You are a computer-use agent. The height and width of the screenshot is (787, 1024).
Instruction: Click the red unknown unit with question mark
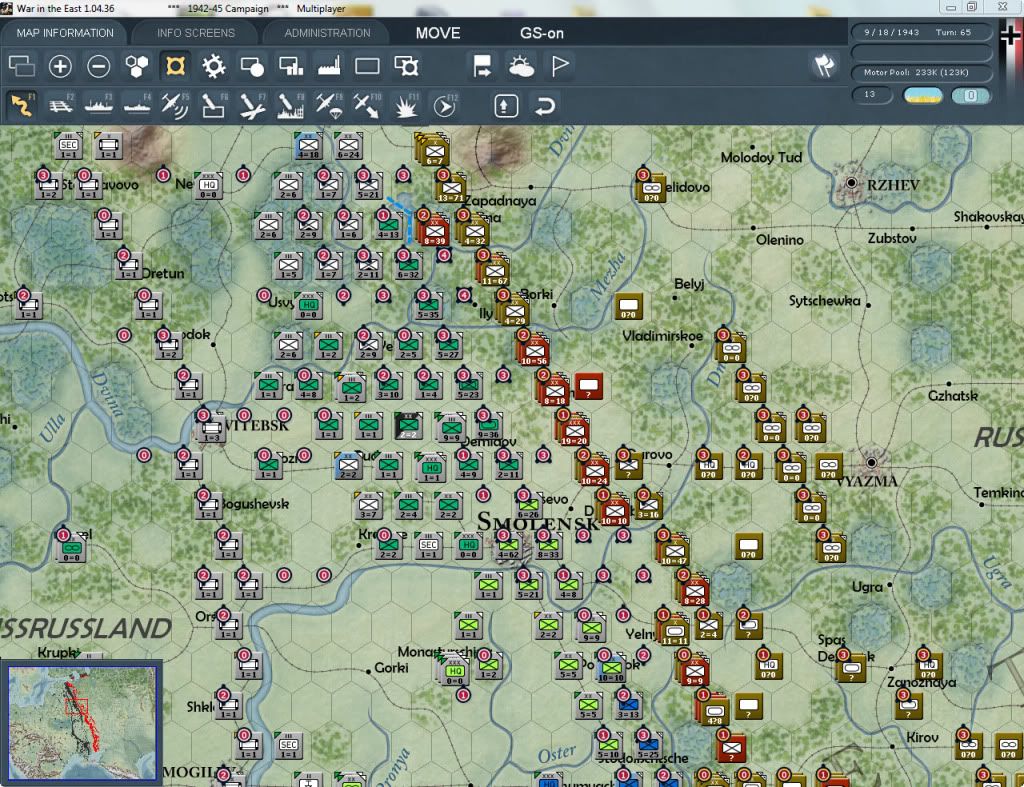point(588,386)
